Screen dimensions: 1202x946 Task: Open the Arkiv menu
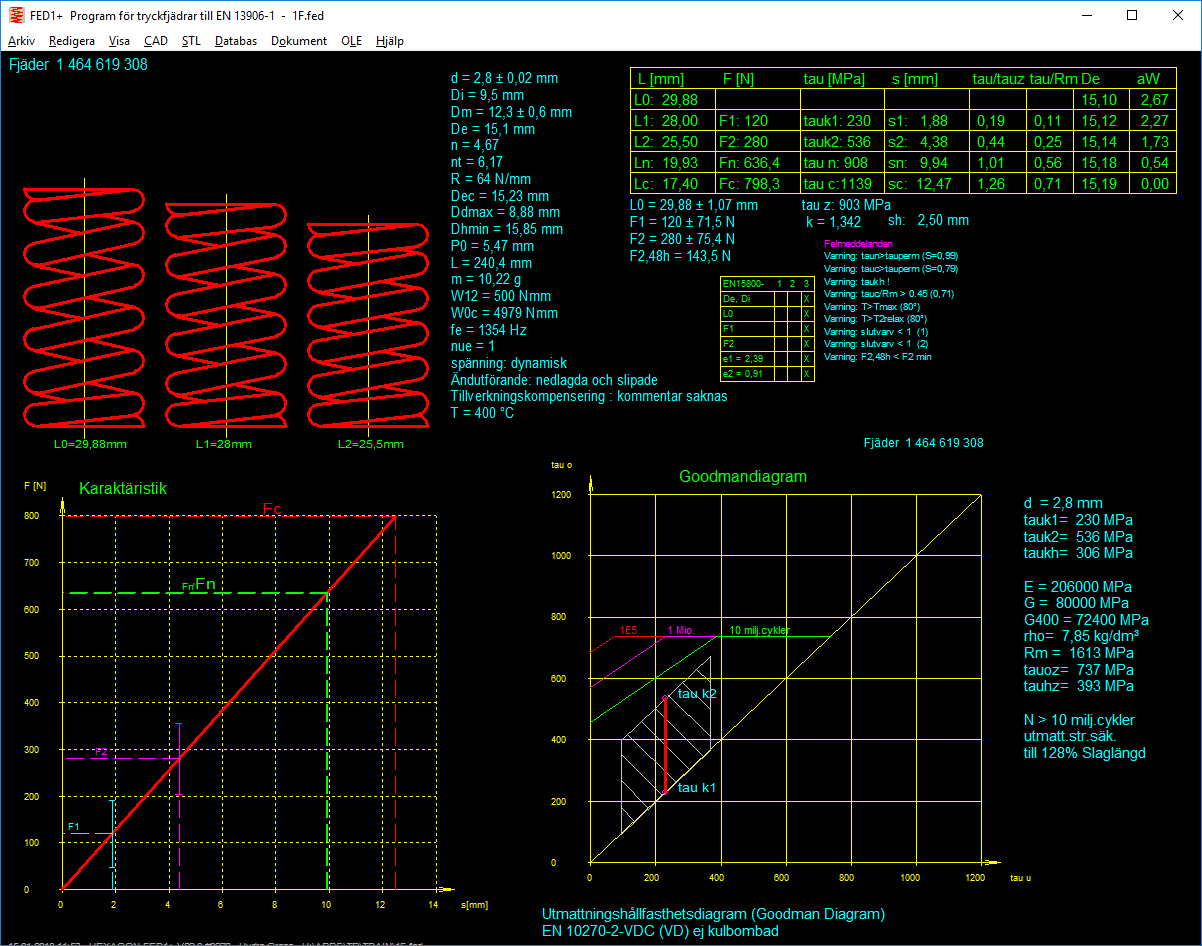click(21, 41)
